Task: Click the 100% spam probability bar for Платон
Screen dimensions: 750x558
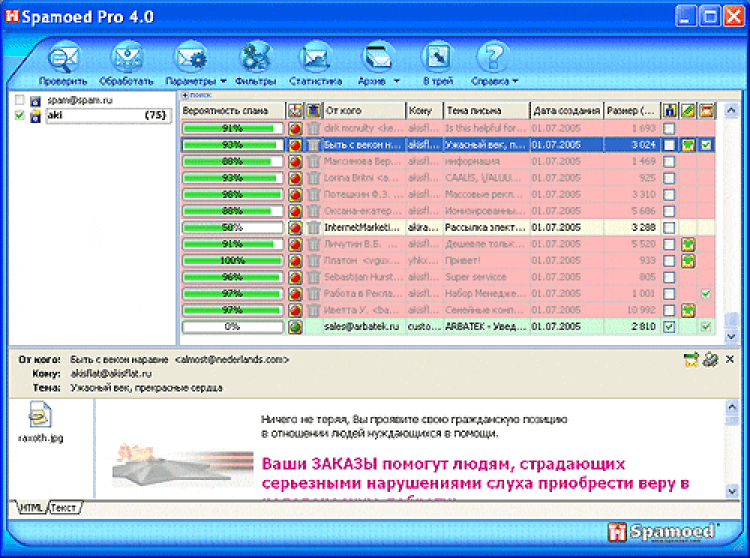Action: (232, 260)
